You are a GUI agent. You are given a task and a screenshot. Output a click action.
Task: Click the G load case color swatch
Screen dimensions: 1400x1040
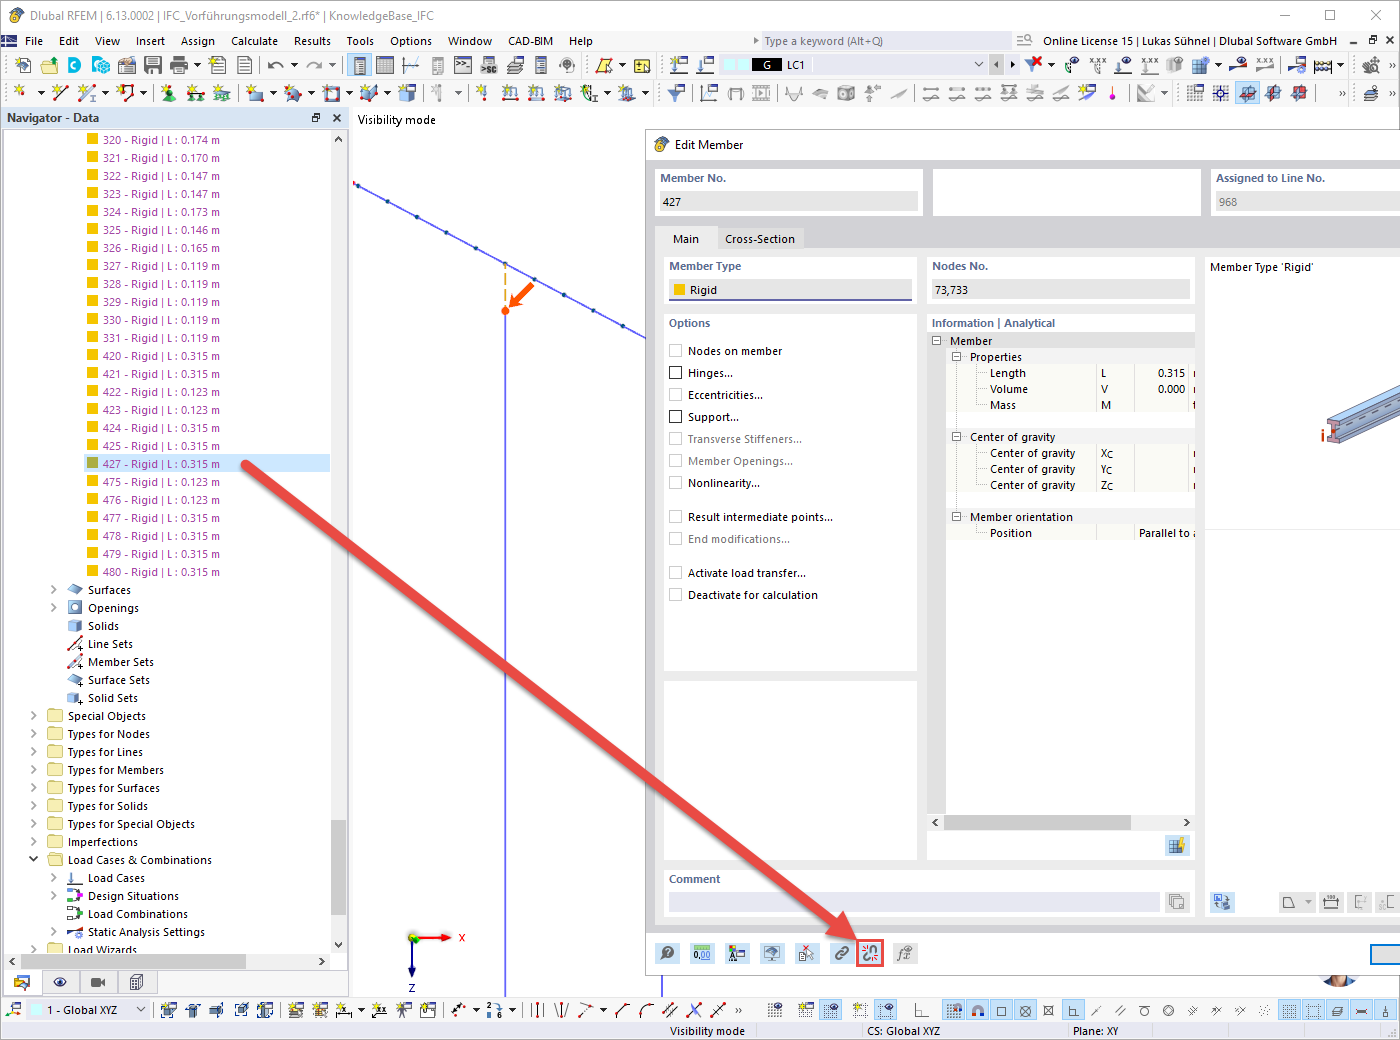point(766,65)
